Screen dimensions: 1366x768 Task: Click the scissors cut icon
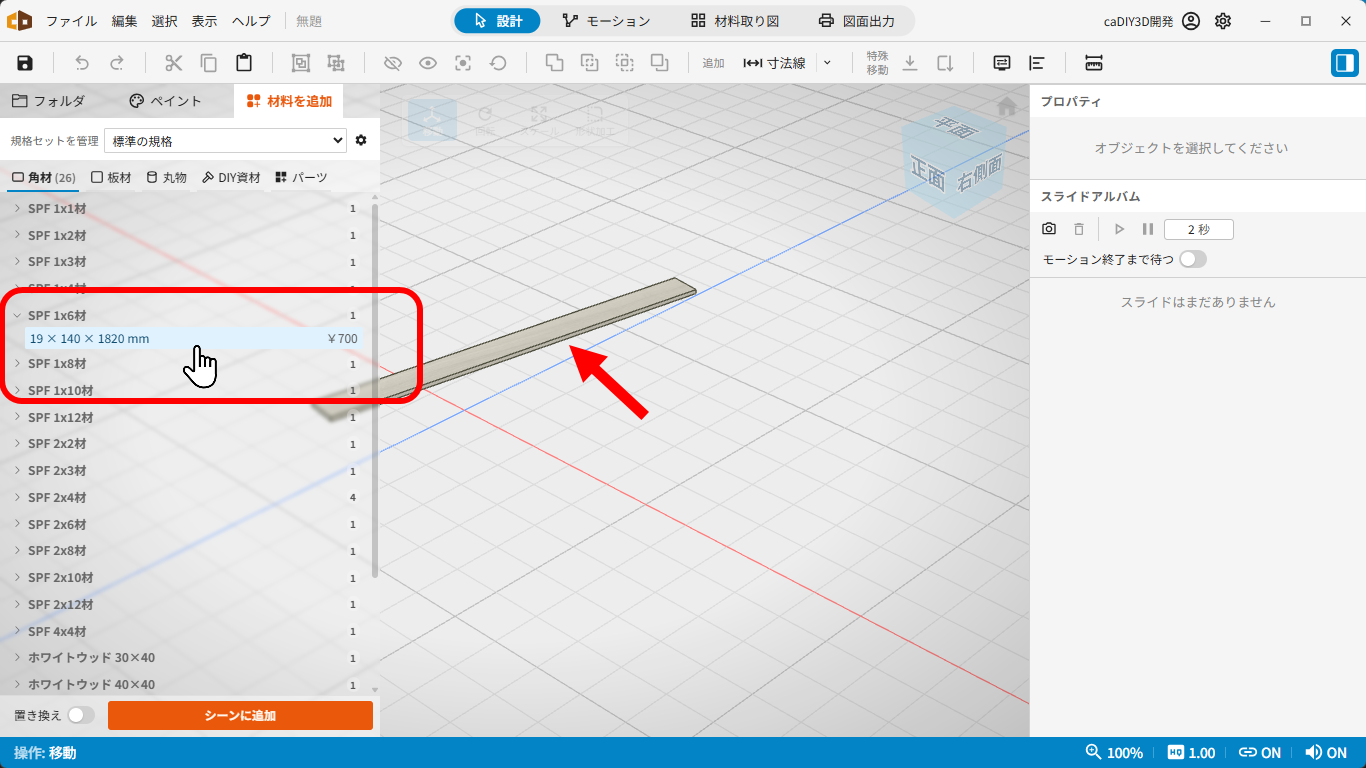[174, 63]
